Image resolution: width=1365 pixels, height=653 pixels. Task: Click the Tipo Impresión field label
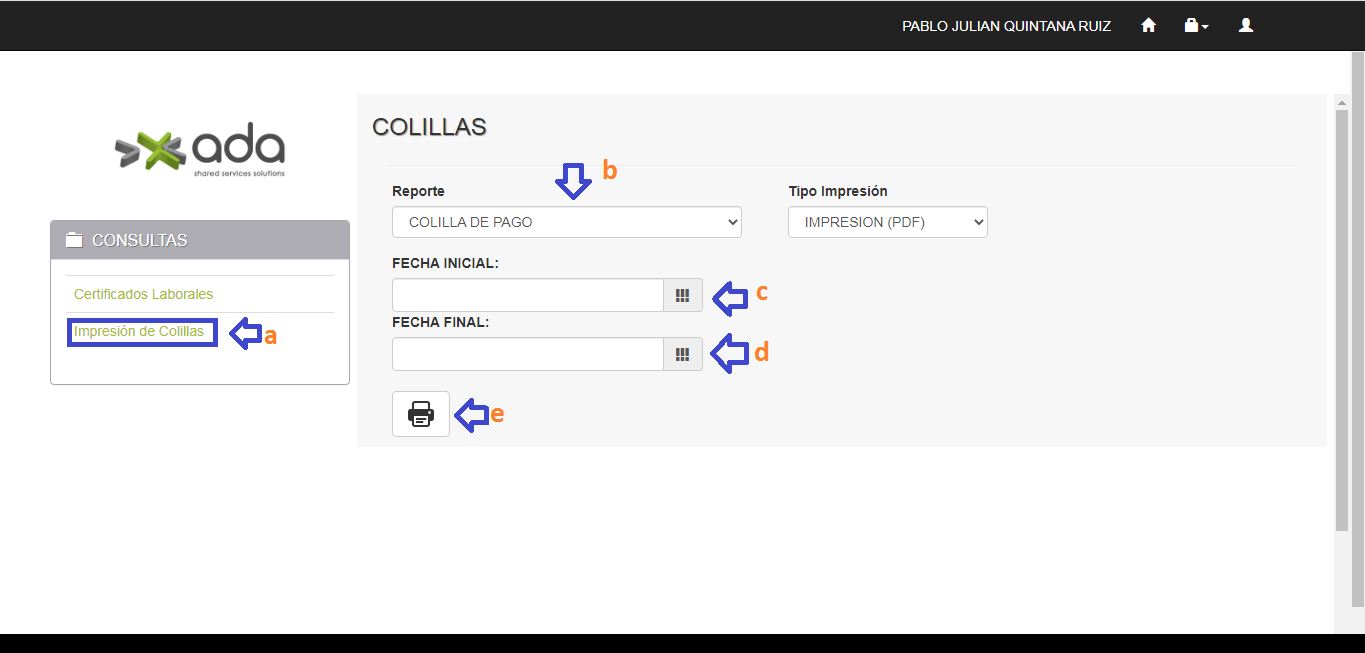pyautogui.click(x=837, y=191)
